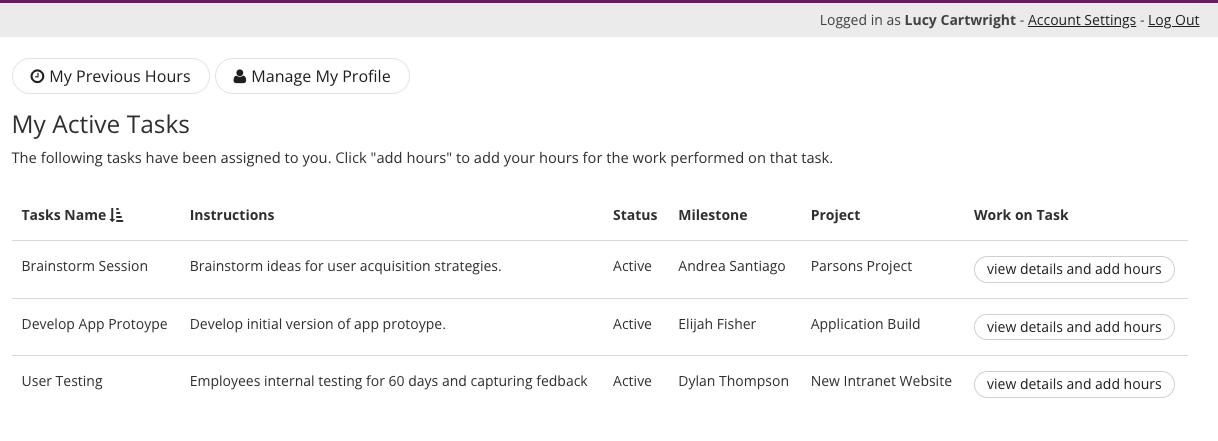The image size is (1218, 441).
Task: Log out using the Log Out link
Action: tap(1173, 20)
